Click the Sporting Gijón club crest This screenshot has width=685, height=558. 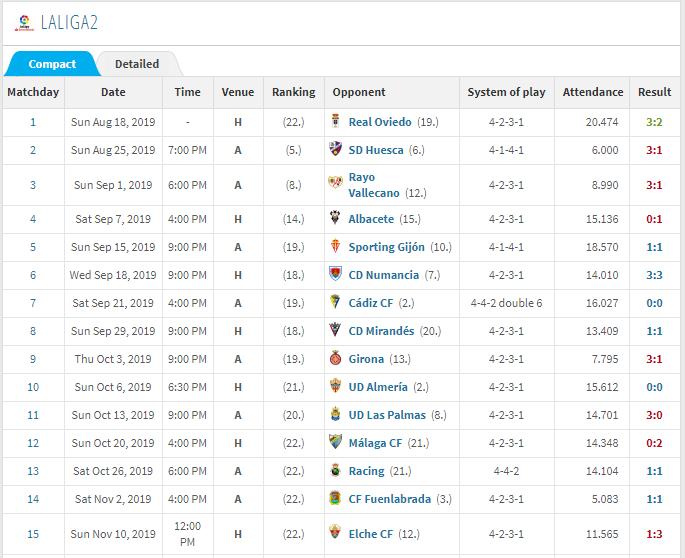336,246
